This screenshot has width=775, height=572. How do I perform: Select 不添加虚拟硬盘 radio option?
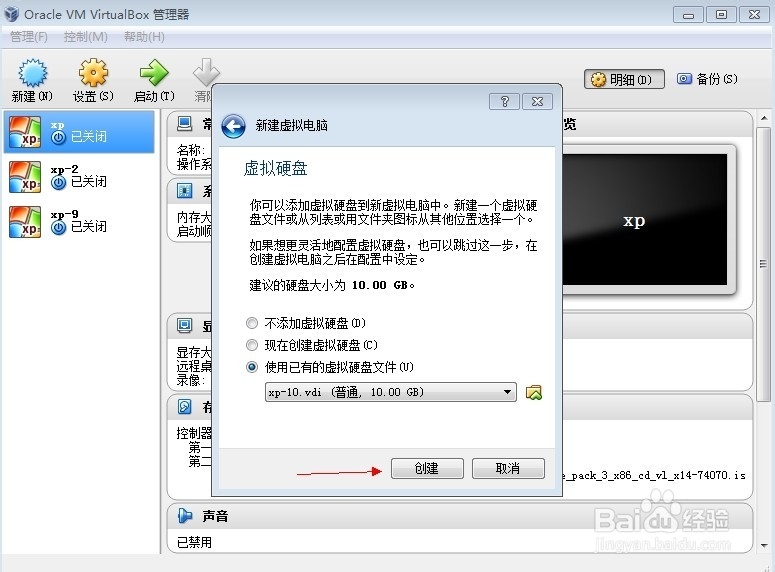click(x=252, y=323)
